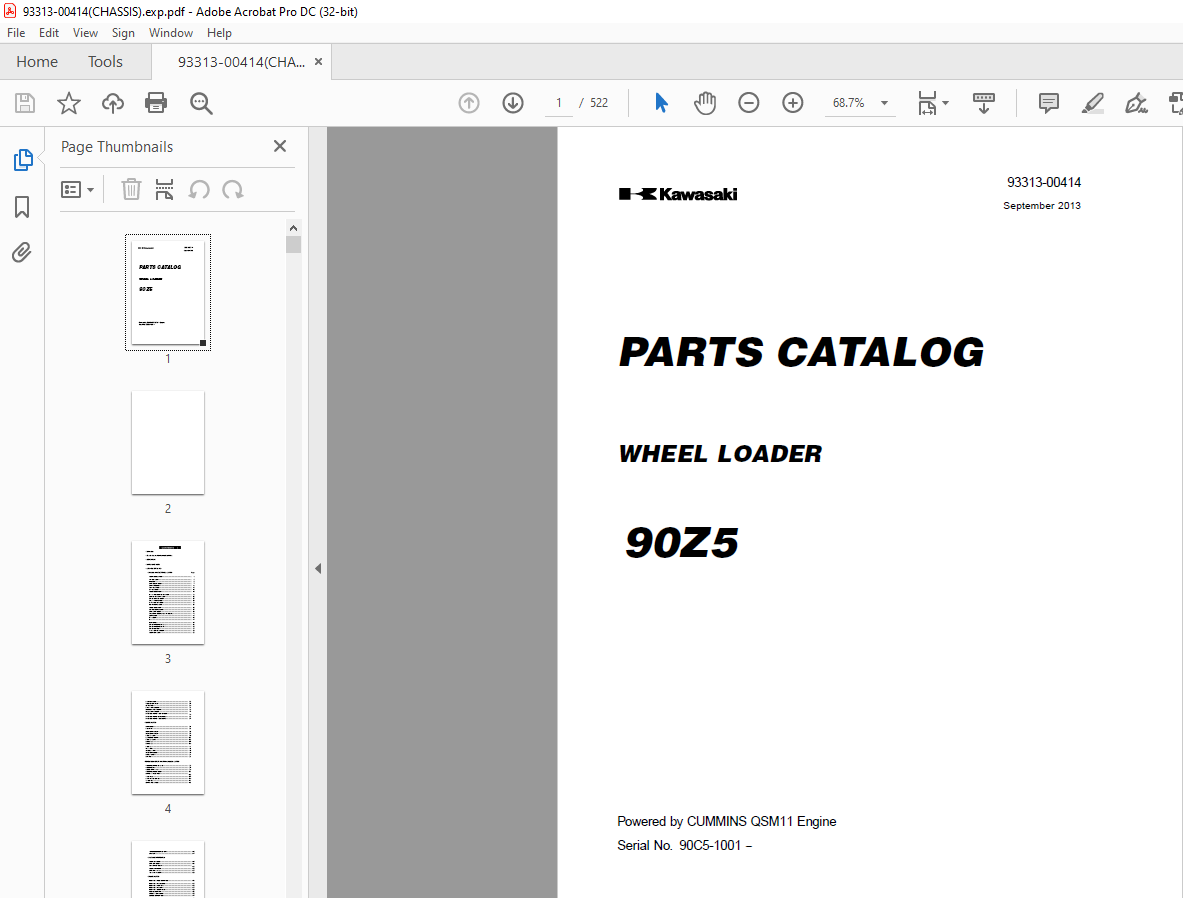Select the Highlight text pen tool
1183x898 pixels.
pos(1092,103)
